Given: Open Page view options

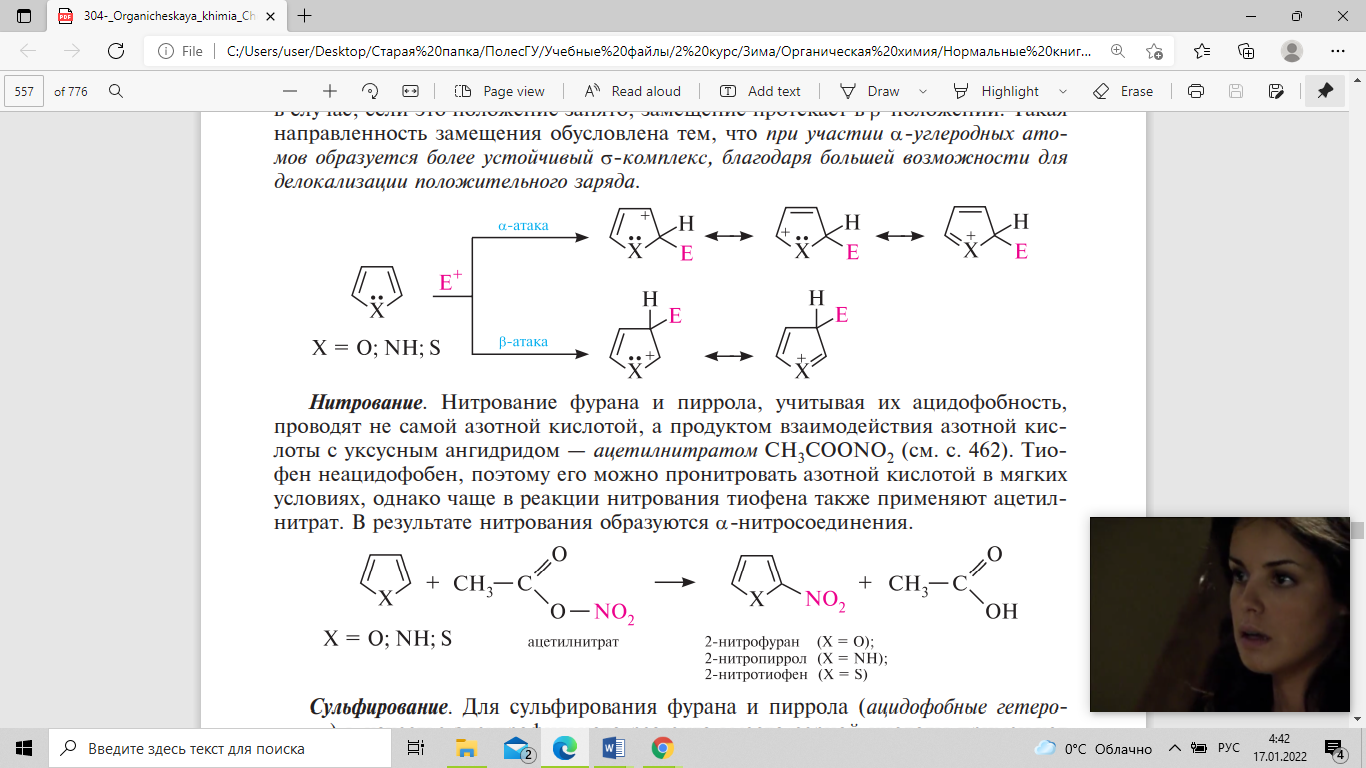Looking at the screenshot, I should [x=499, y=91].
